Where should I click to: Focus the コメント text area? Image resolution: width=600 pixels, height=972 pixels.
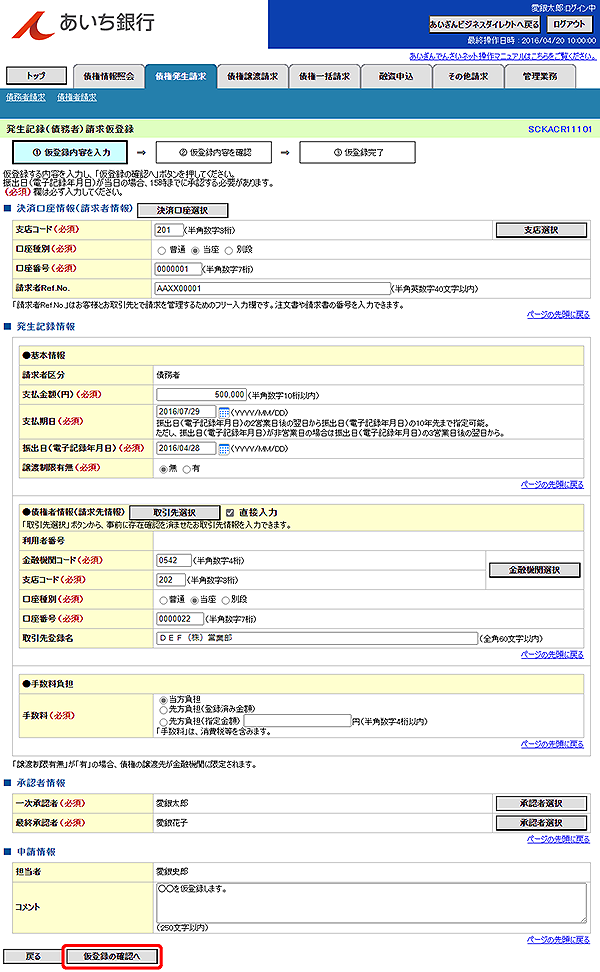pyautogui.click(x=371, y=903)
